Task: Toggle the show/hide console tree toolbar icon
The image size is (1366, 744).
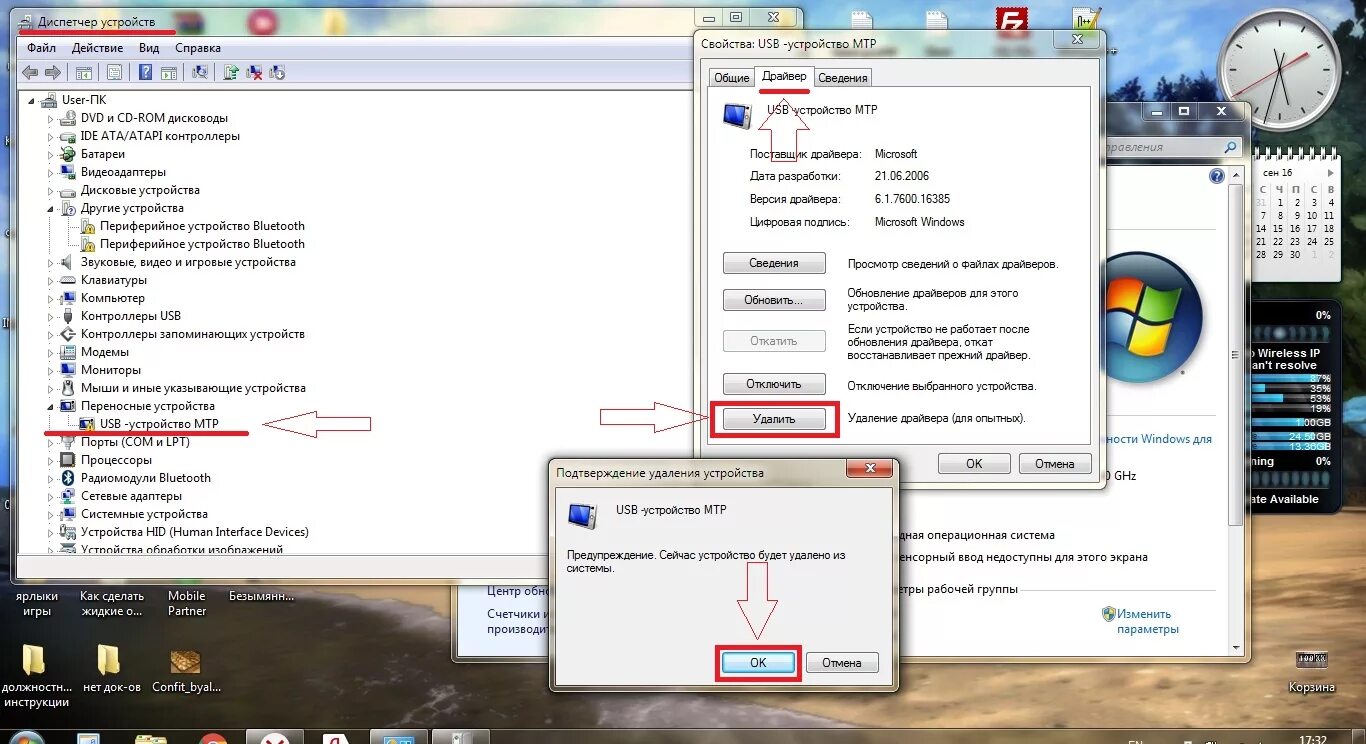Action: coord(84,72)
